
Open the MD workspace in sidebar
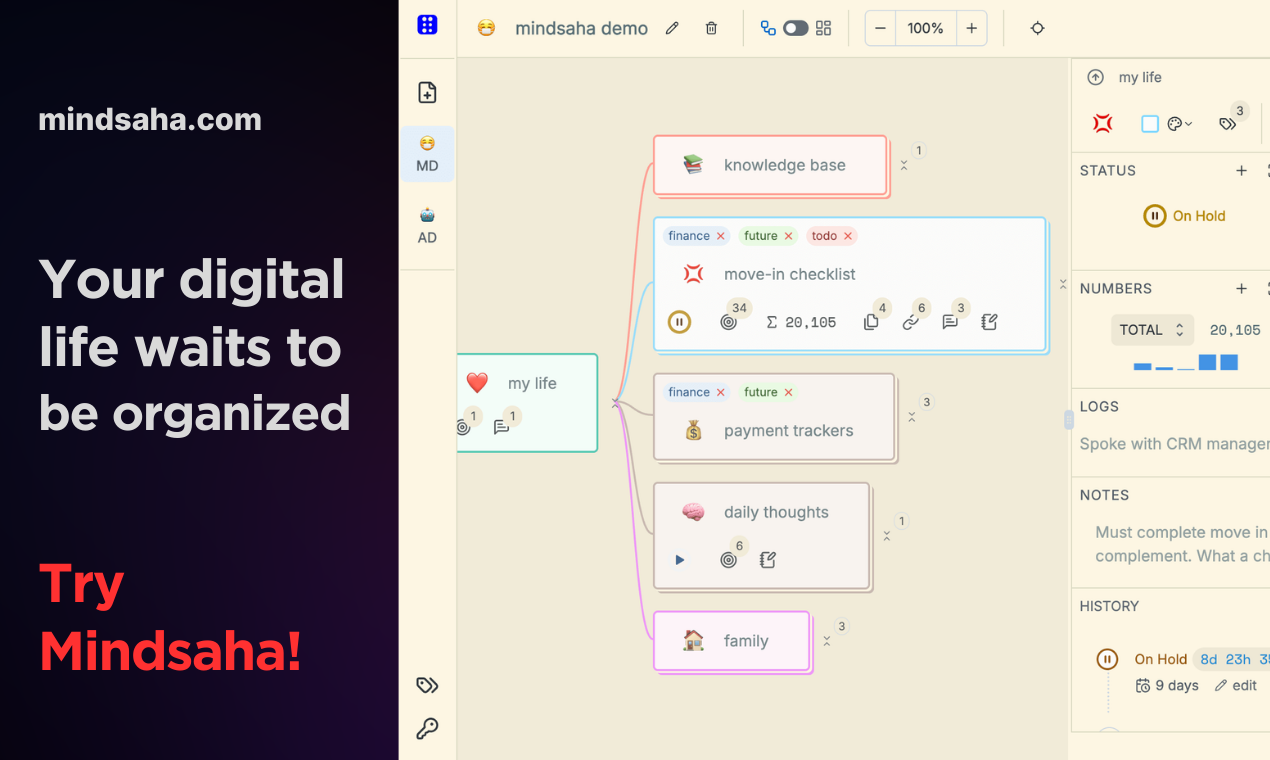click(427, 154)
